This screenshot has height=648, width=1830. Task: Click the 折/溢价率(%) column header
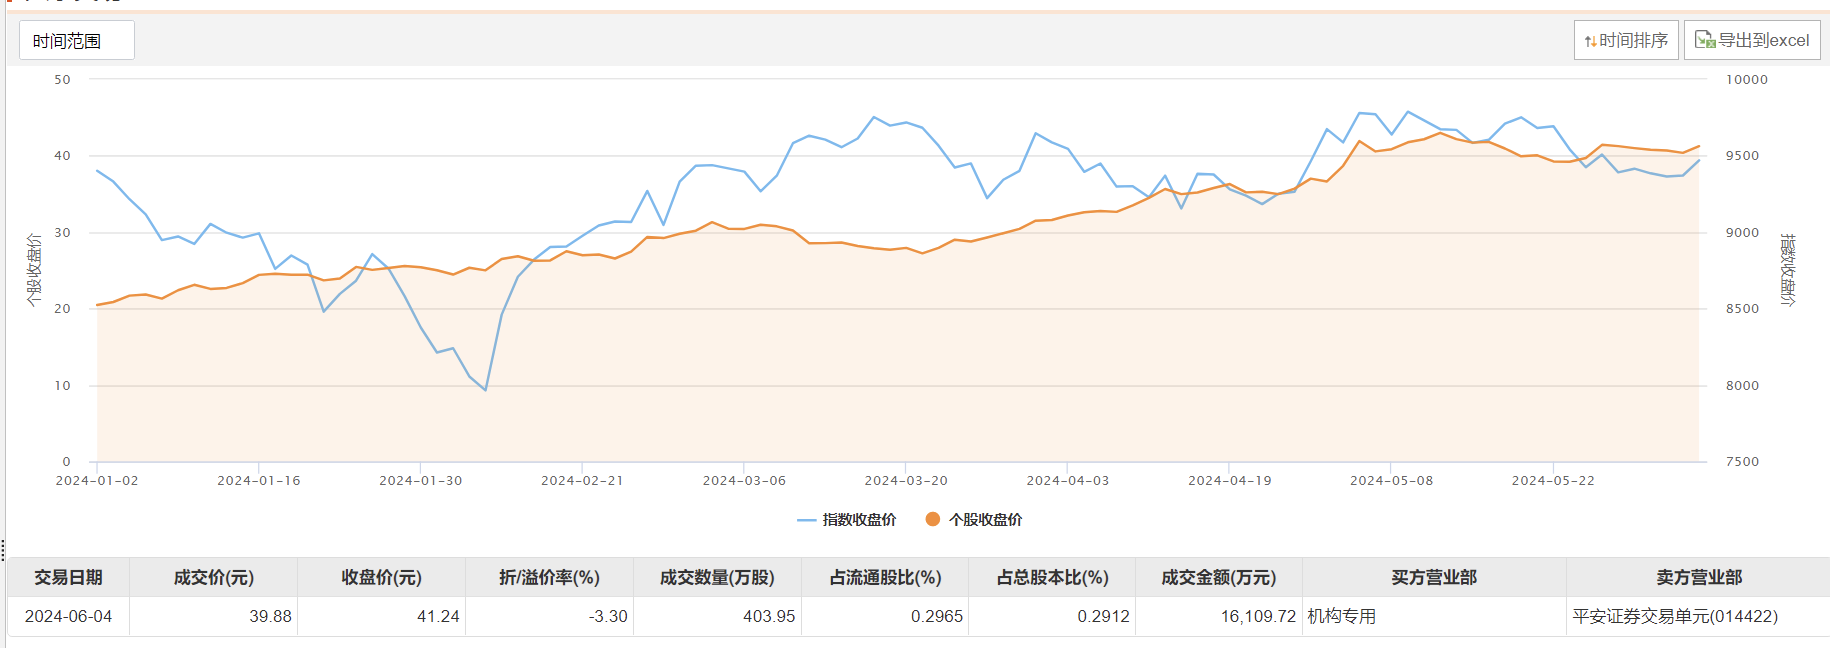tap(549, 578)
